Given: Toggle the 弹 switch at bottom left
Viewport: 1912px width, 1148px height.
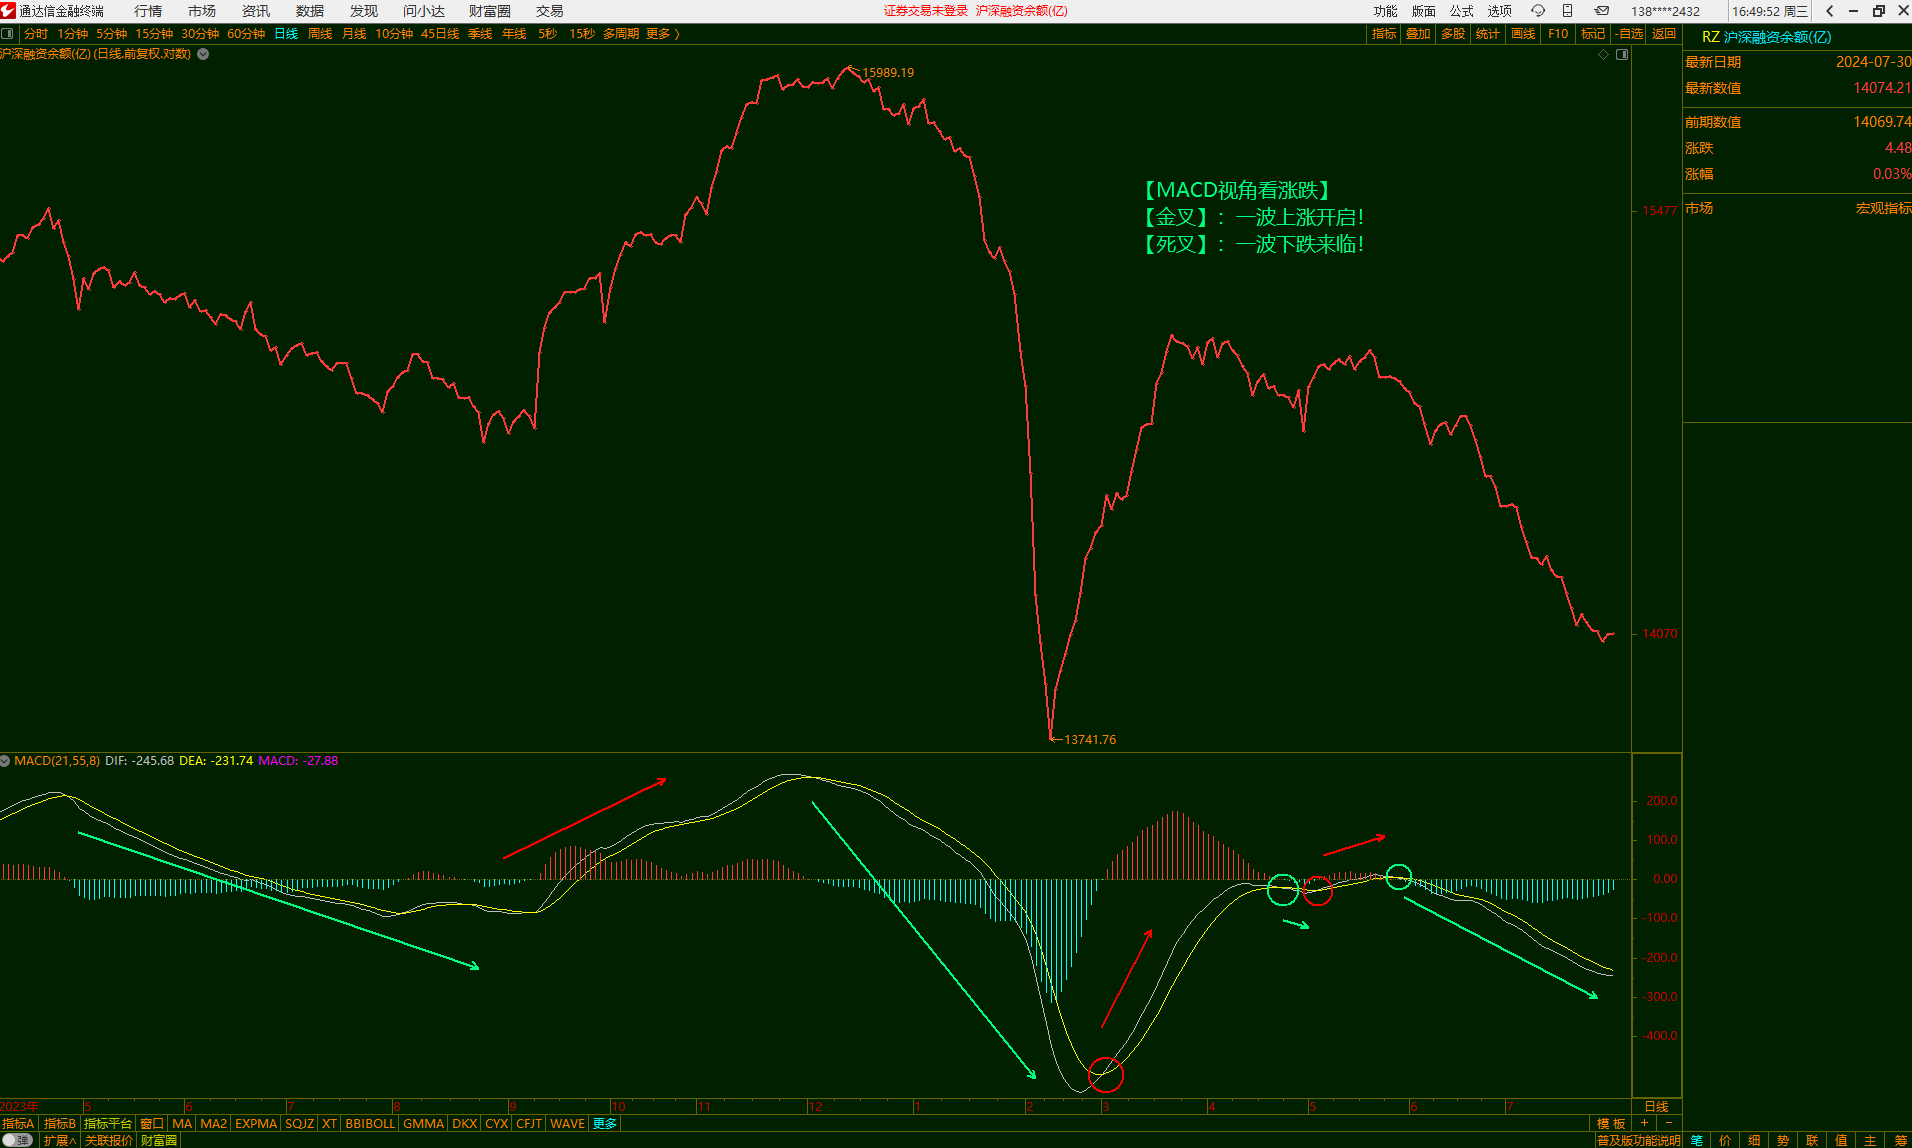Looking at the screenshot, I should tap(17, 1140).
